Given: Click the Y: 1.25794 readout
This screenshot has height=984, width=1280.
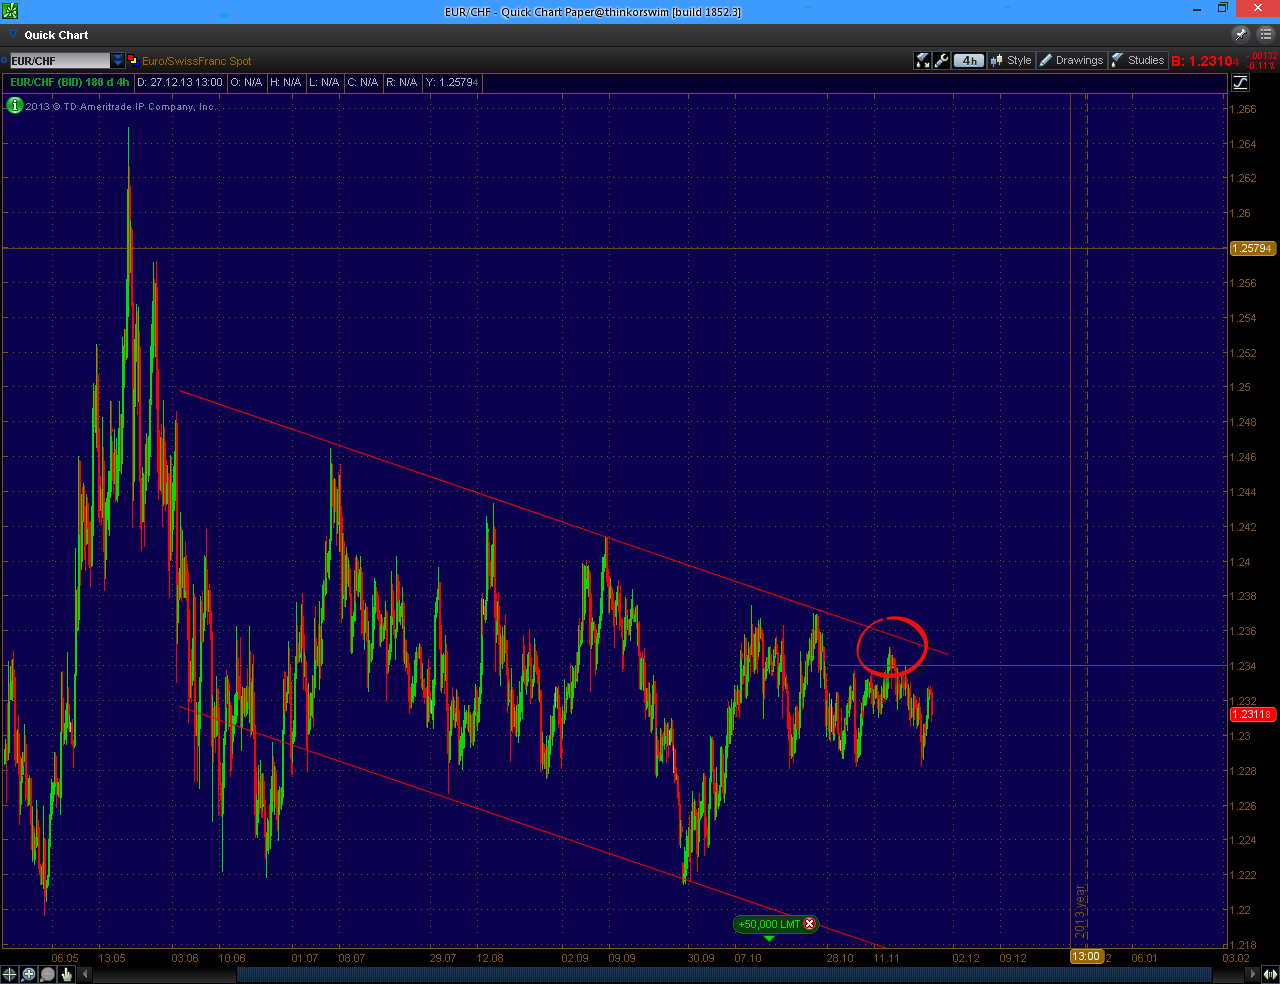Looking at the screenshot, I should tap(452, 82).
